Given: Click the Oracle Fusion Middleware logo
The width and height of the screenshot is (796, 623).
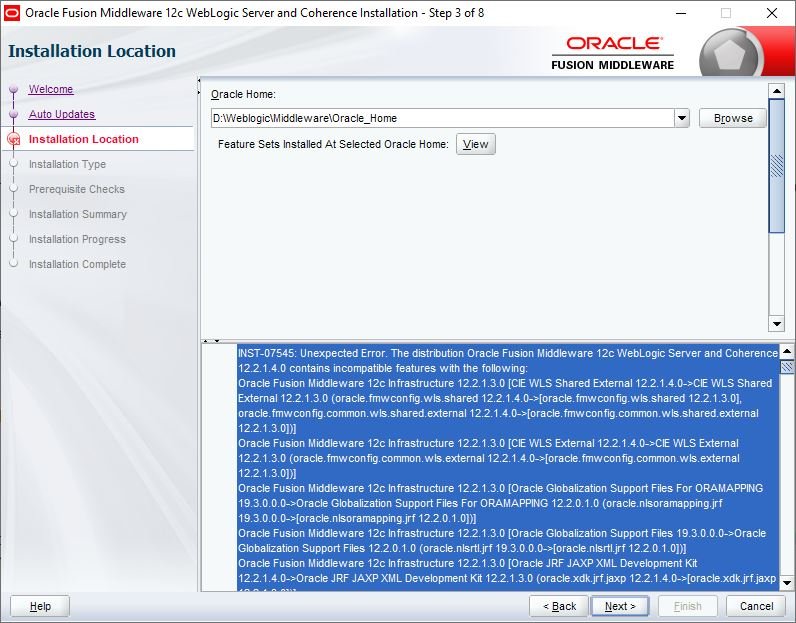Looking at the screenshot, I should click(x=613, y=53).
